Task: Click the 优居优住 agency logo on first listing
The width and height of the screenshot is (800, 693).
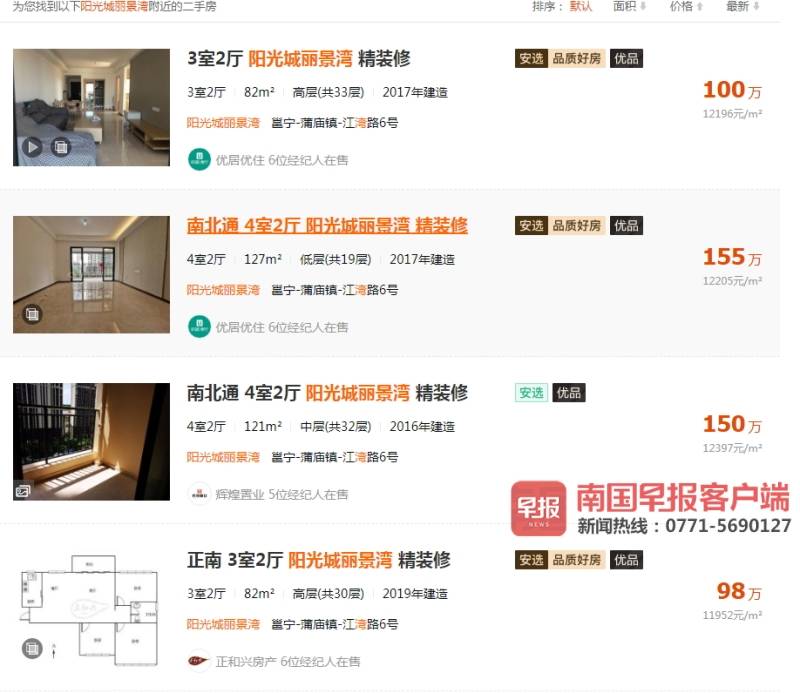Action: click(199, 160)
